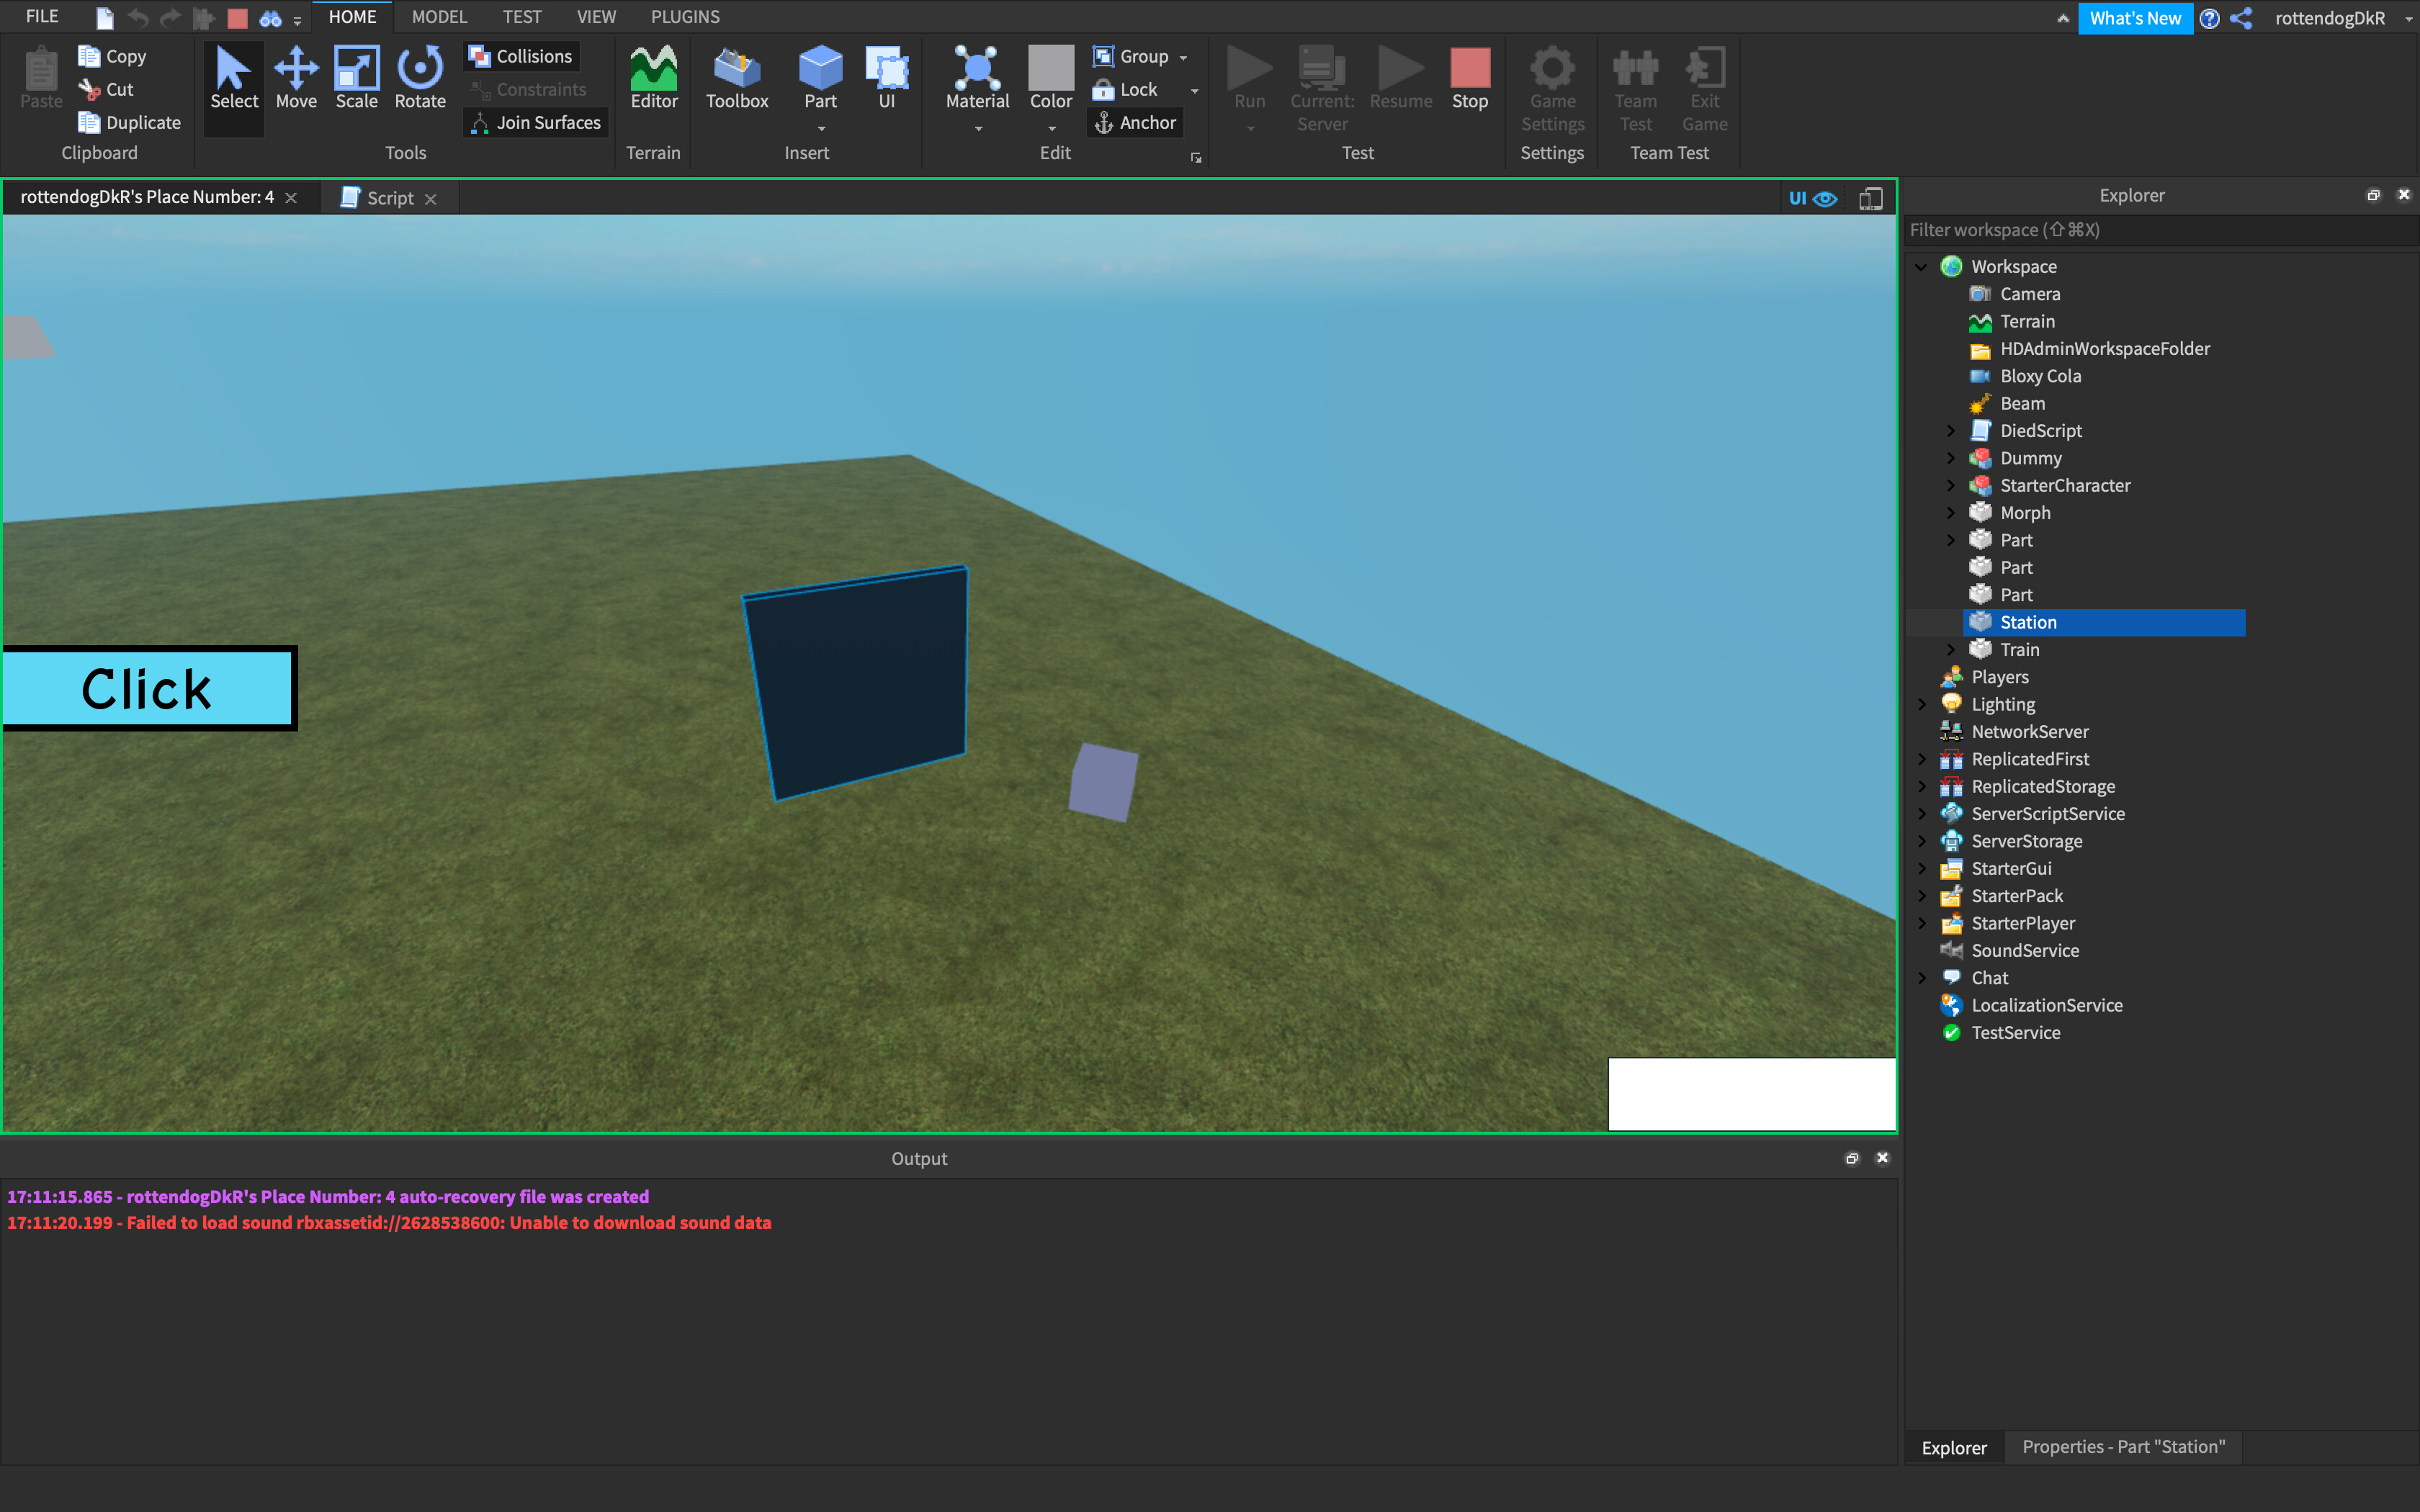The height and width of the screenshot is (1512, 2420).
Task: Switch to the MODEL ribbon tab
Action: pyautogui.click(x=439, y=16)
